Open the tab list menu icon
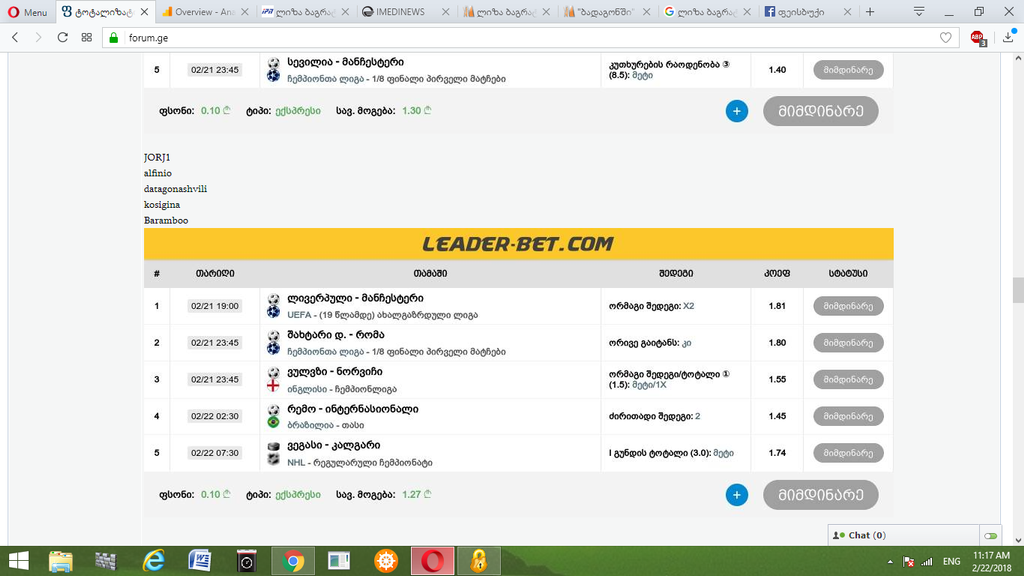 point(919,12)
